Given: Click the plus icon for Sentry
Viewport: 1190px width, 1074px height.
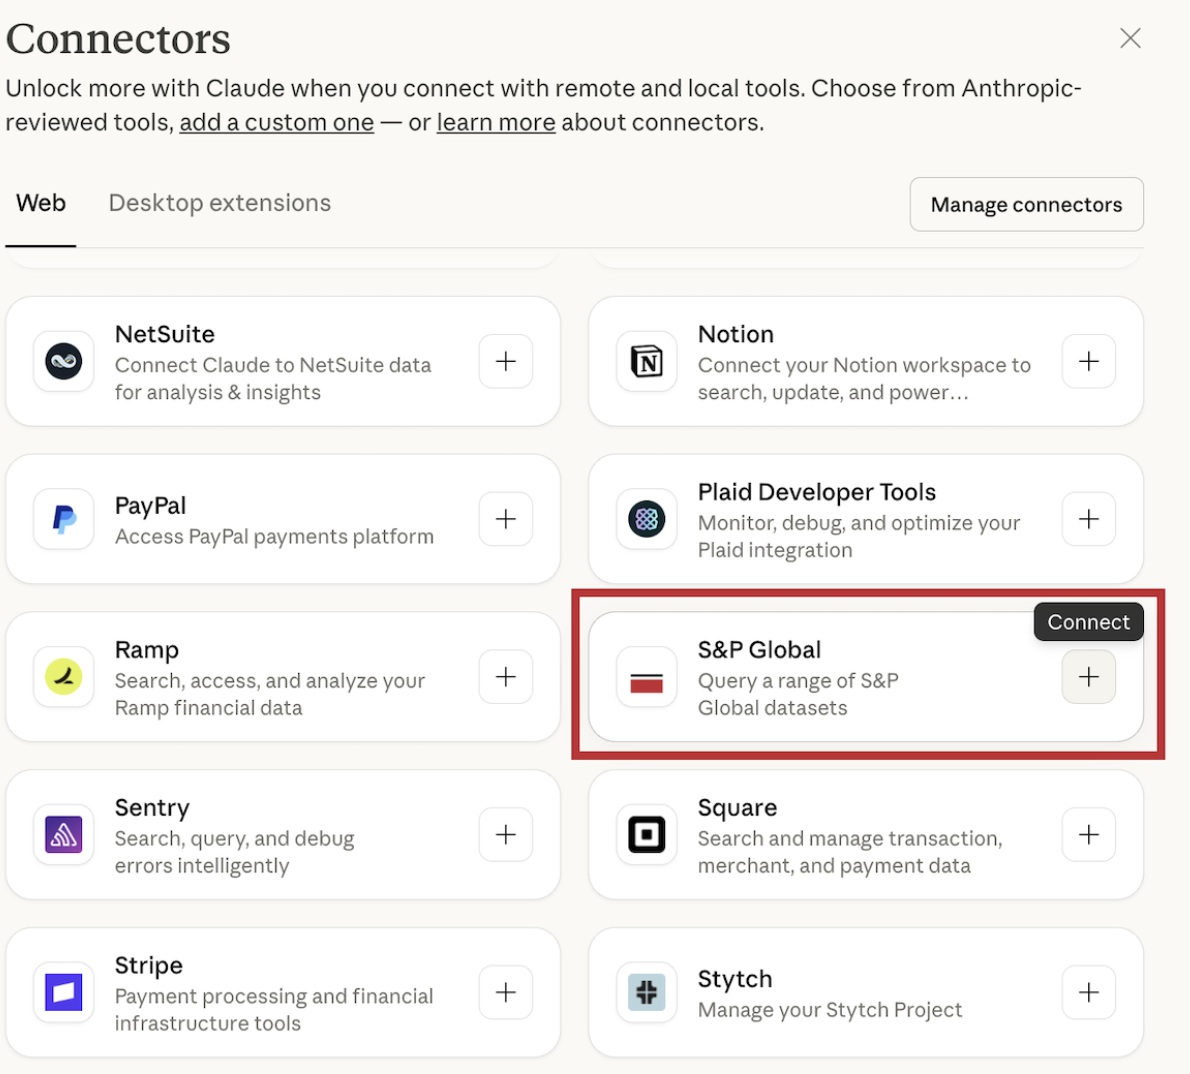Looking at the screenshot, I should [506, 835].
